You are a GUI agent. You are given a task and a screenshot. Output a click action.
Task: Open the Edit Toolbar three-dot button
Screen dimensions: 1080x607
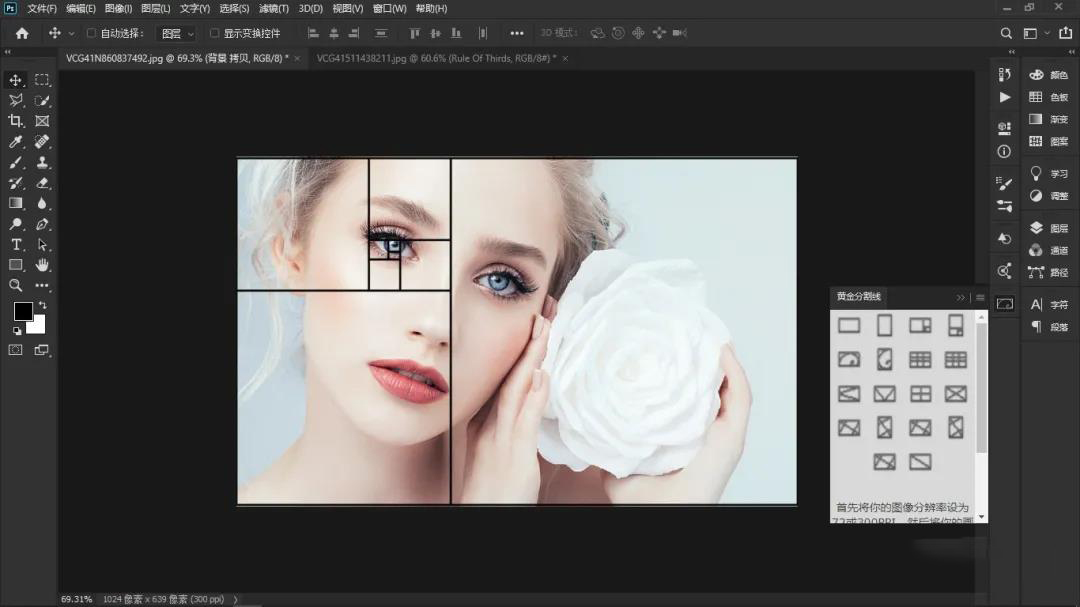click(x=42, y=285)
